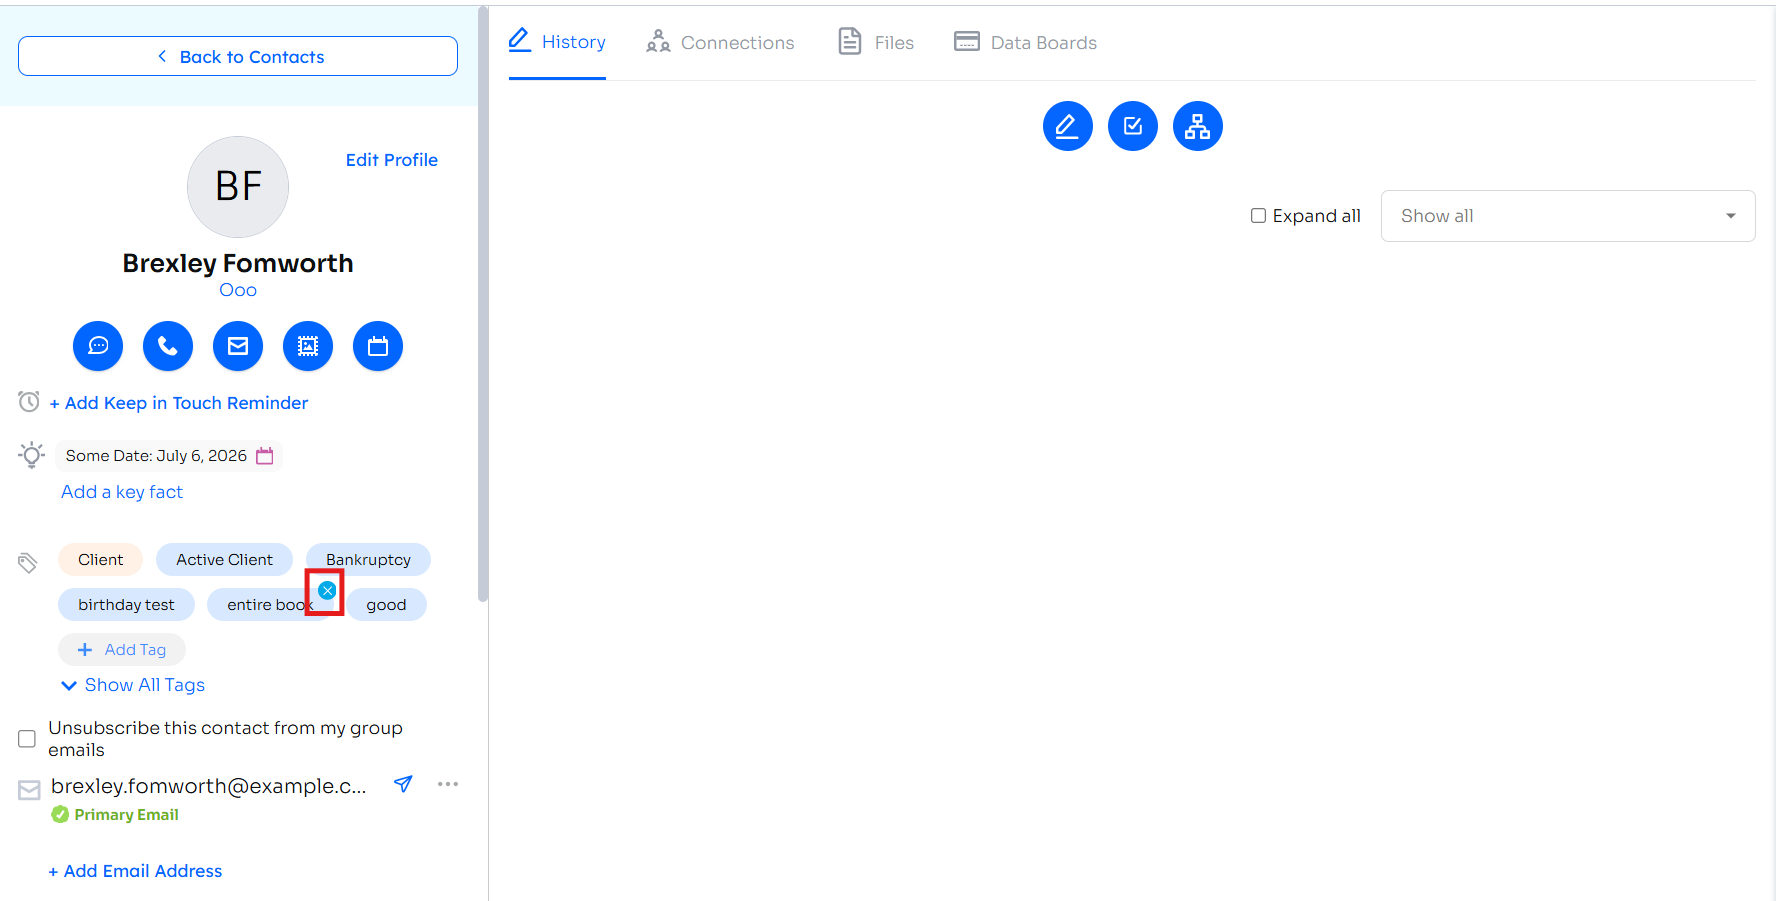Select the Active Client tag
1776x901 pixels.
(x=224, y=560)
